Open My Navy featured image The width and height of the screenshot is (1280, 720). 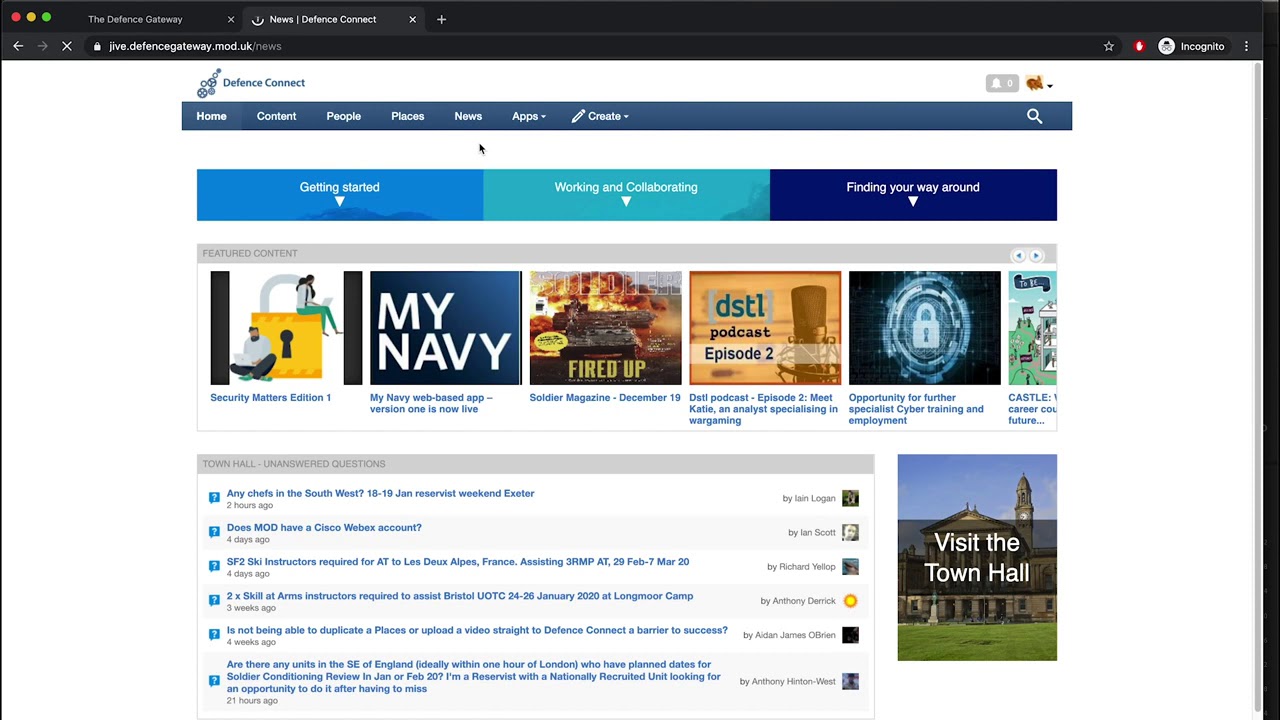click(445, 328)
